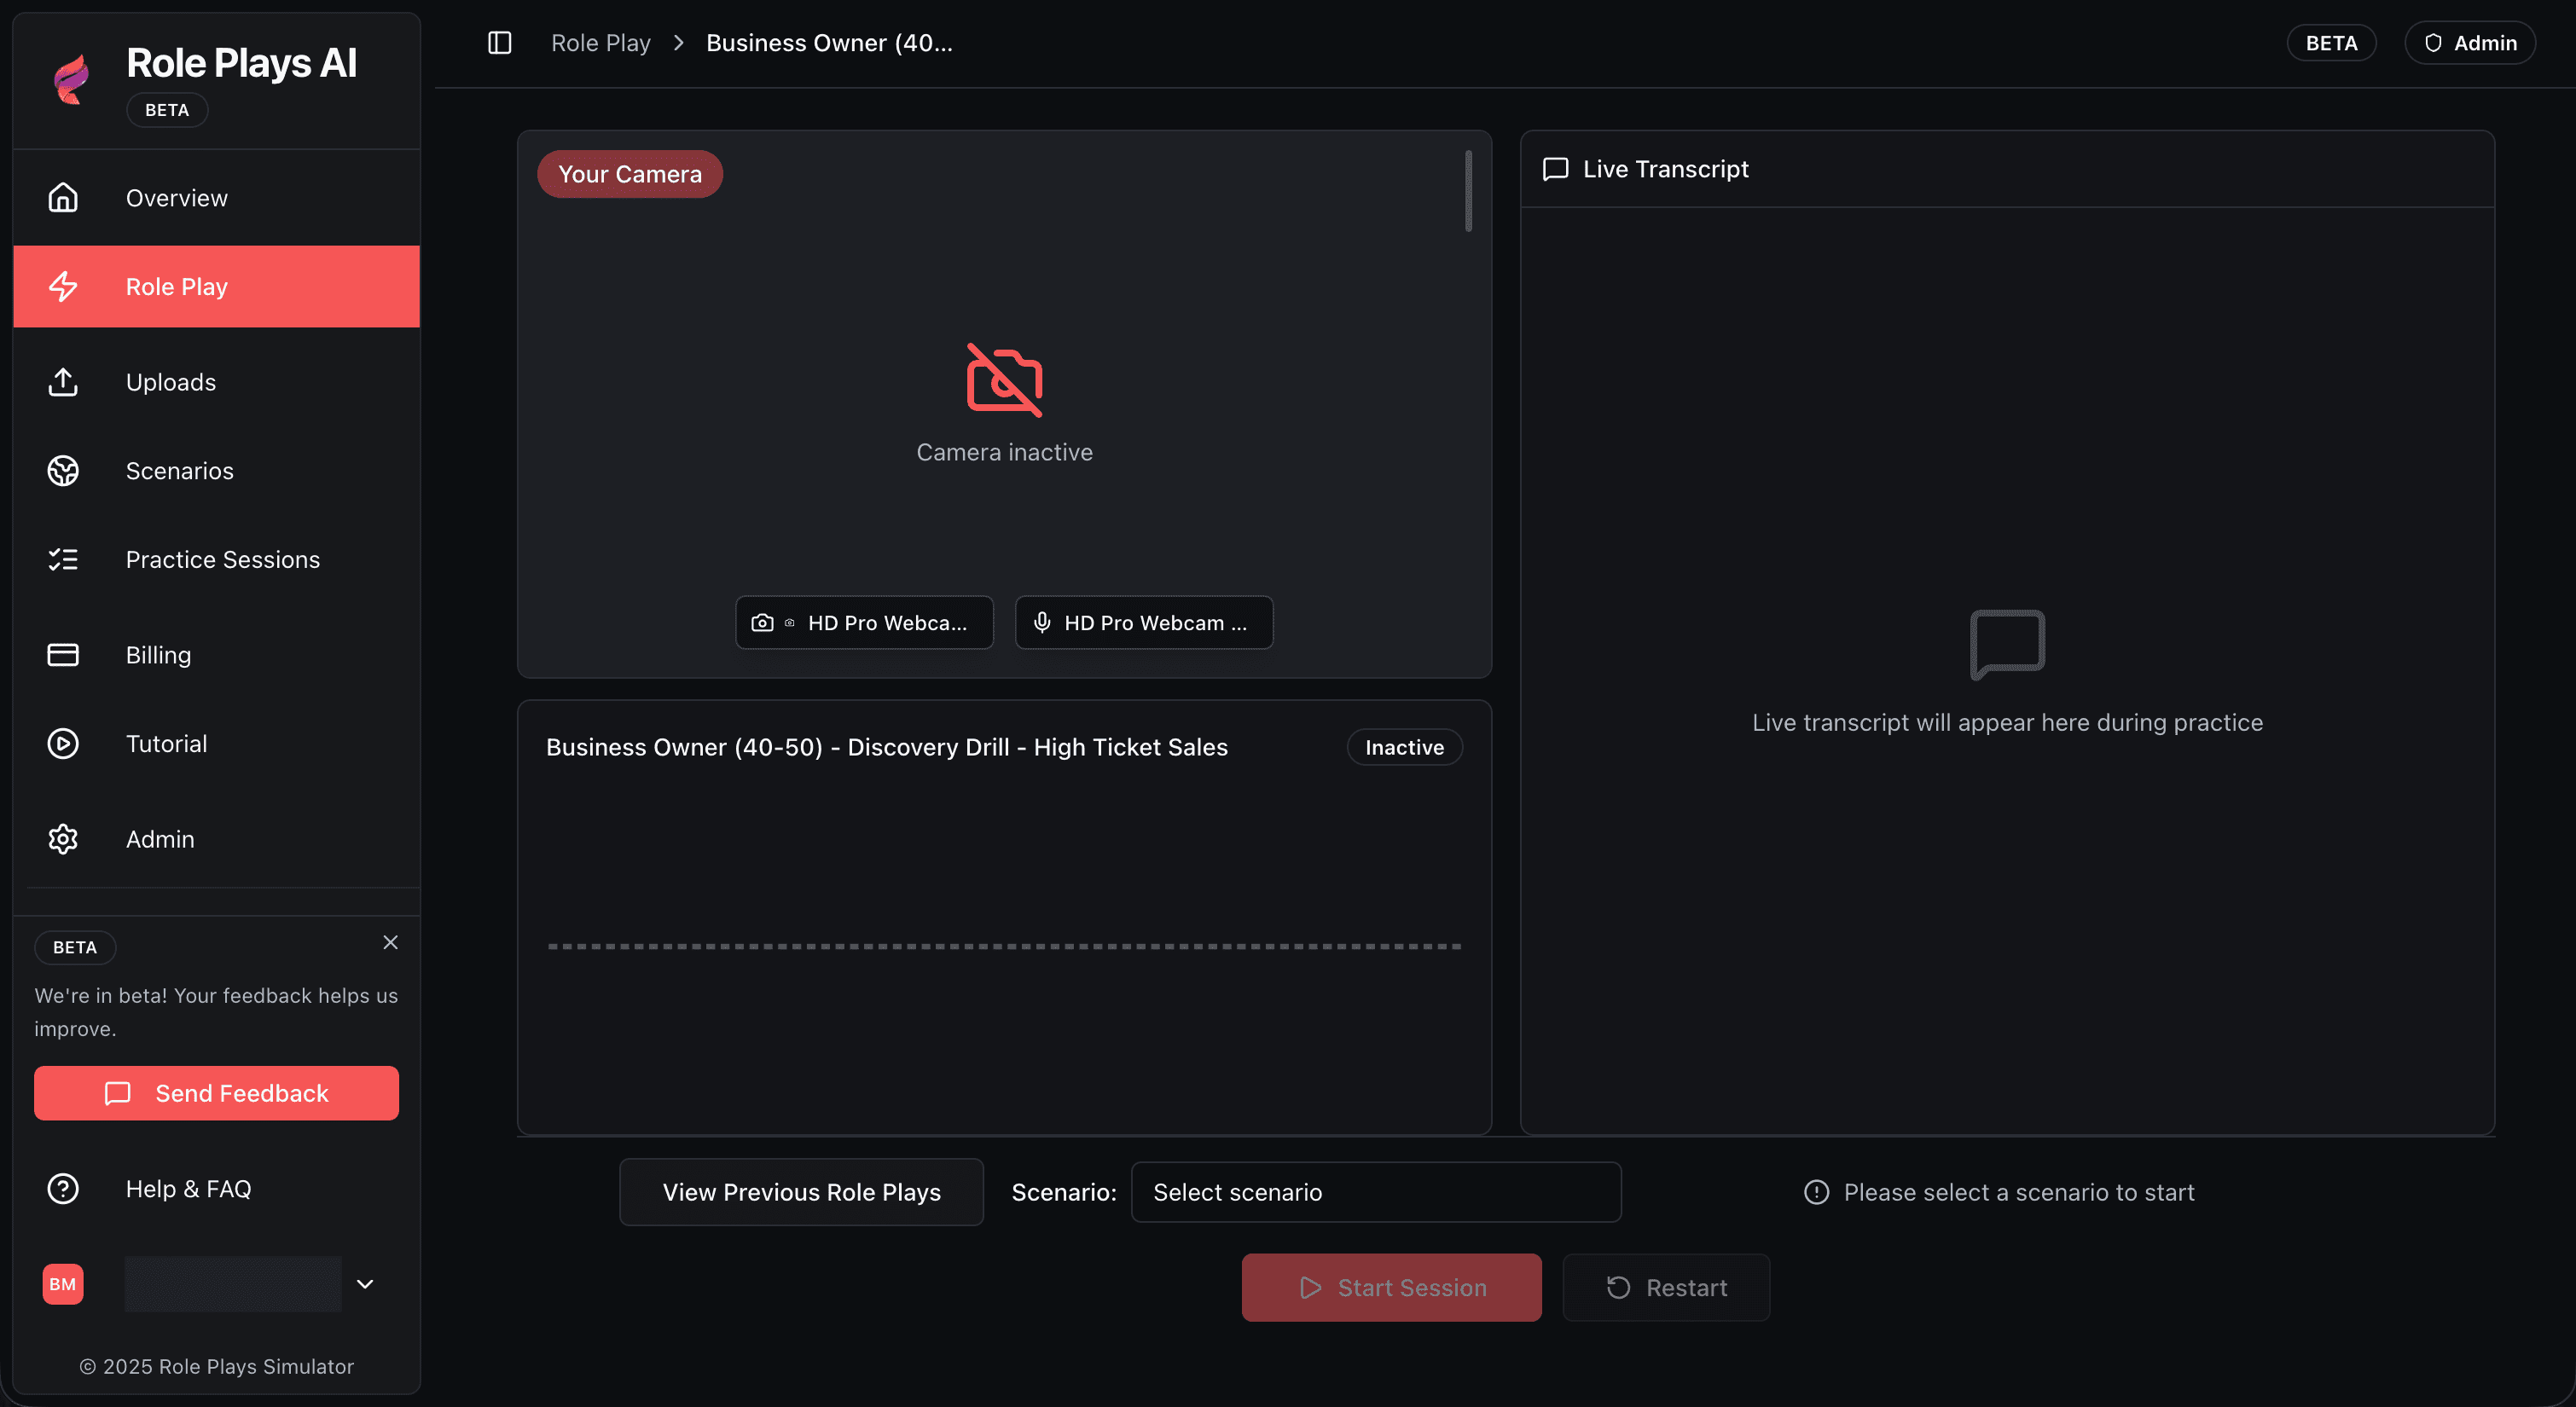Toggle the sidebar panel icon
The image size is (2576, 1407).
click(499, 43)
